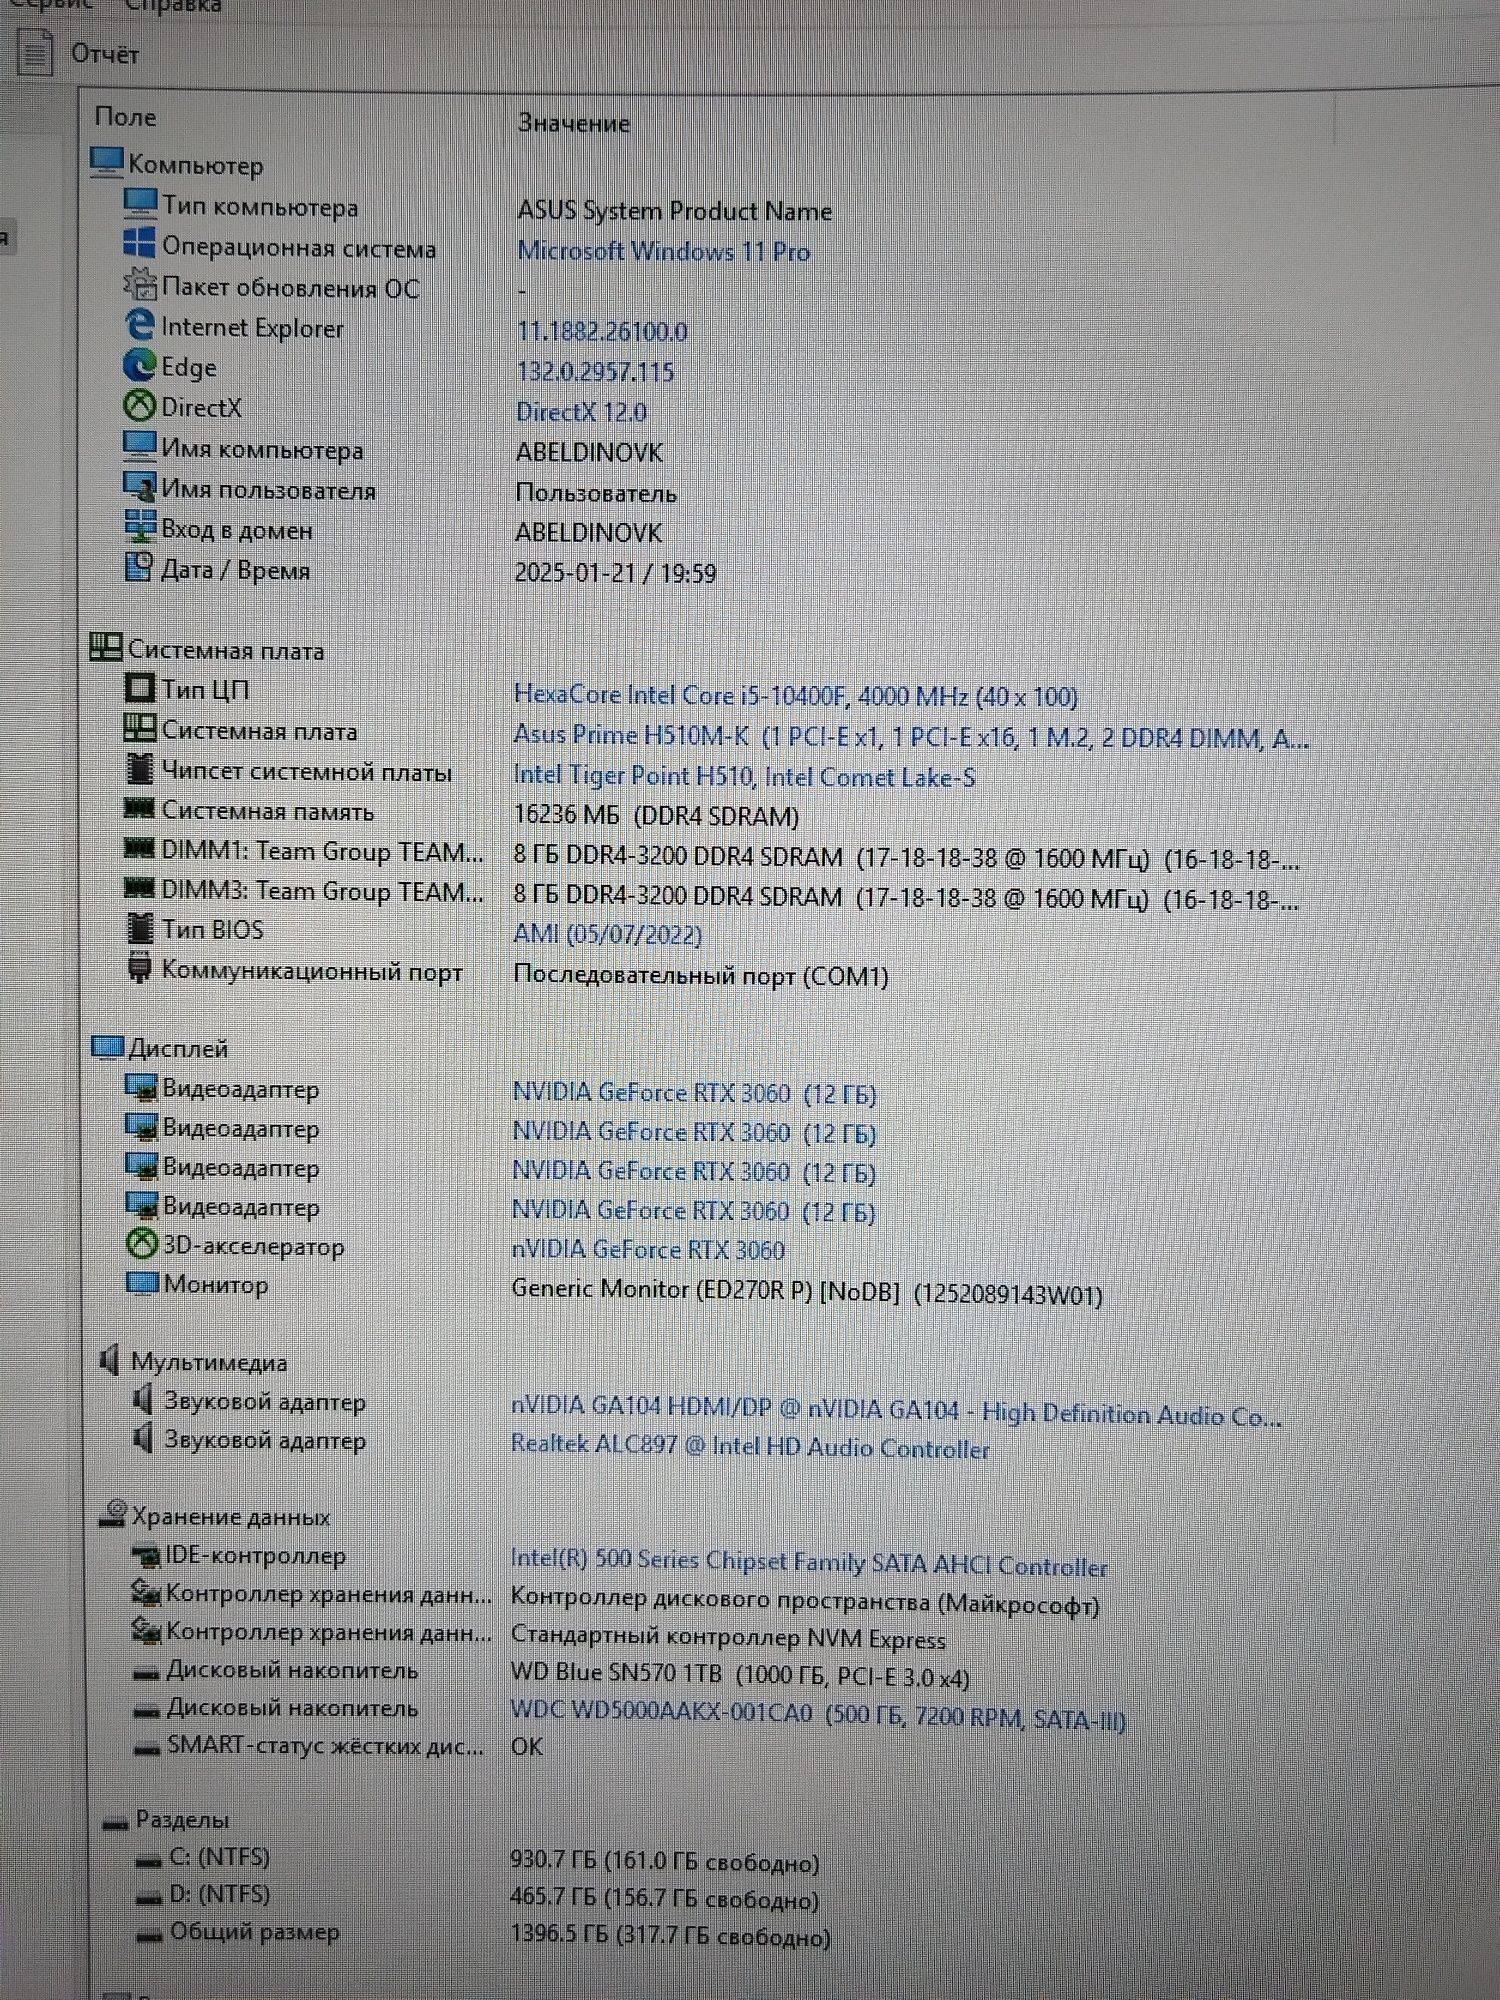This screenshot has width=1500, height=2000.
Task: Open the Справка menu
Action: click(x=173, y=7)
